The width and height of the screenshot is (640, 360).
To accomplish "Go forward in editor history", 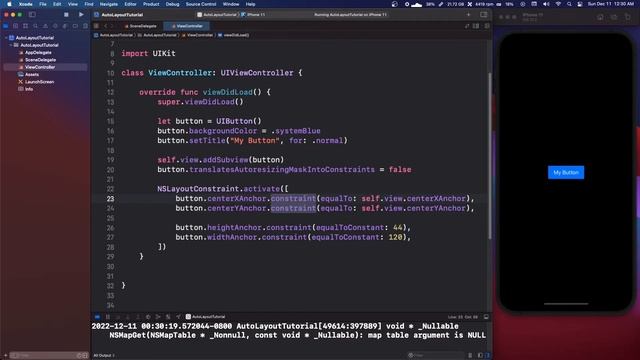I will click(x=112, y=26).
